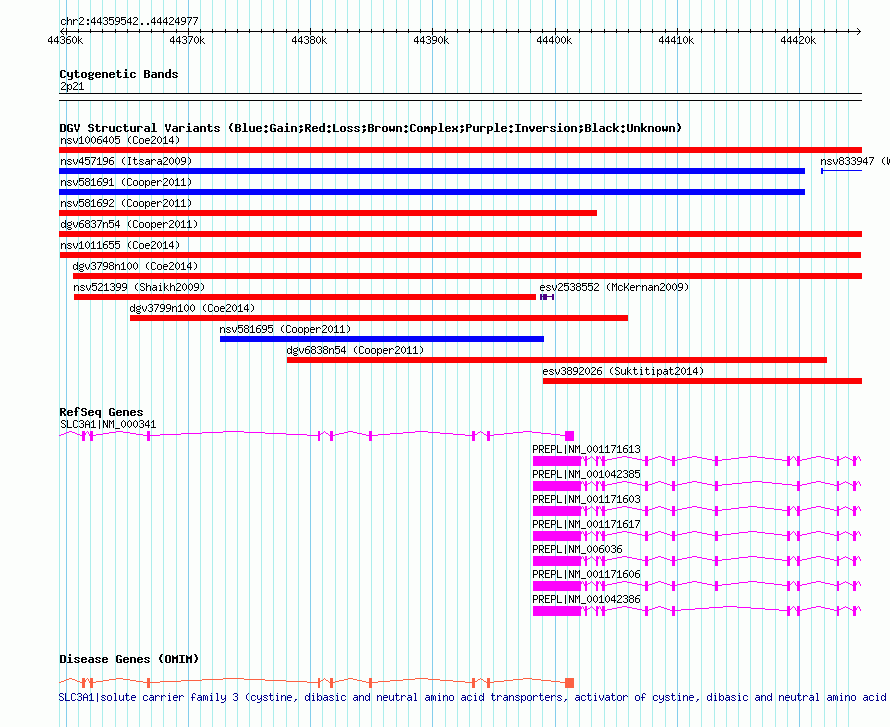Select the PREPL|NM_001042386 transcript label
The image size is (890, 727).
[x=586, y=599]
